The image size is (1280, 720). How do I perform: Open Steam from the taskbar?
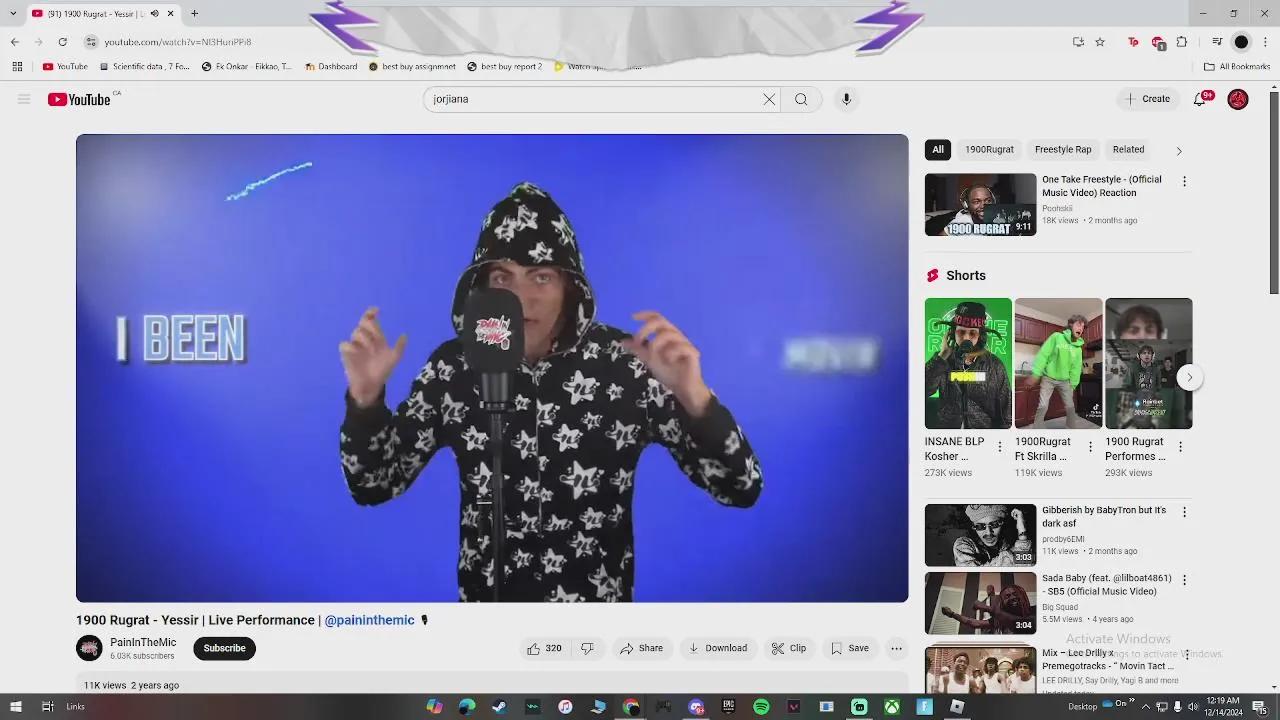[x=499, y=707]
